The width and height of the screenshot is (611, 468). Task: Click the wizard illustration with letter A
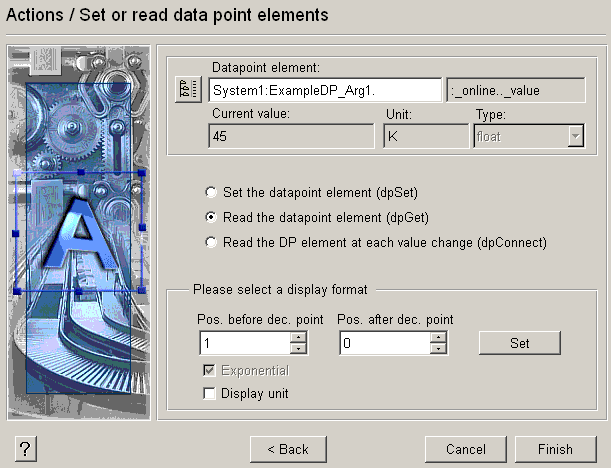tap(79, 231)
